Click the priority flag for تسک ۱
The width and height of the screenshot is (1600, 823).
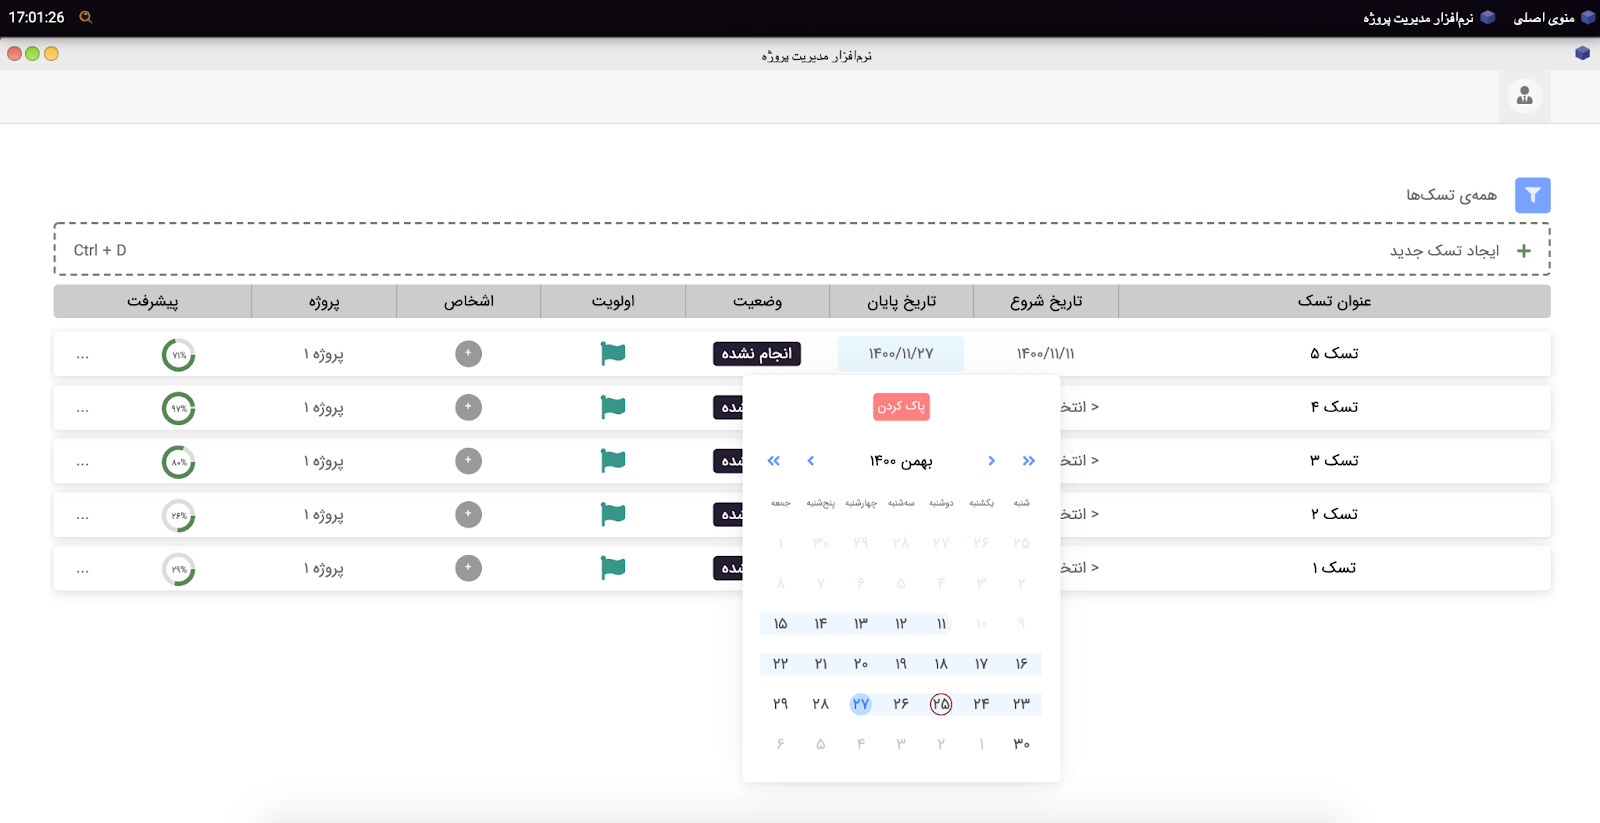click(x=613, y=568)
